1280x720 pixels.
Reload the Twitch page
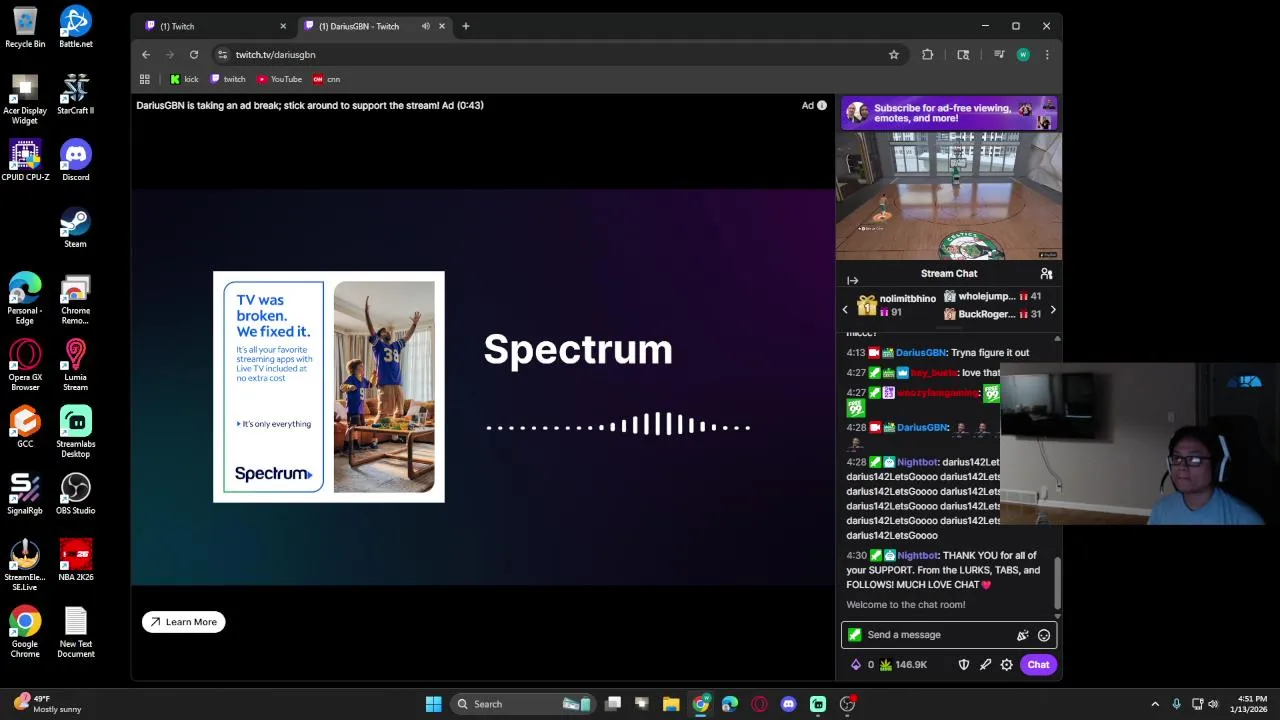pos(194,55)
